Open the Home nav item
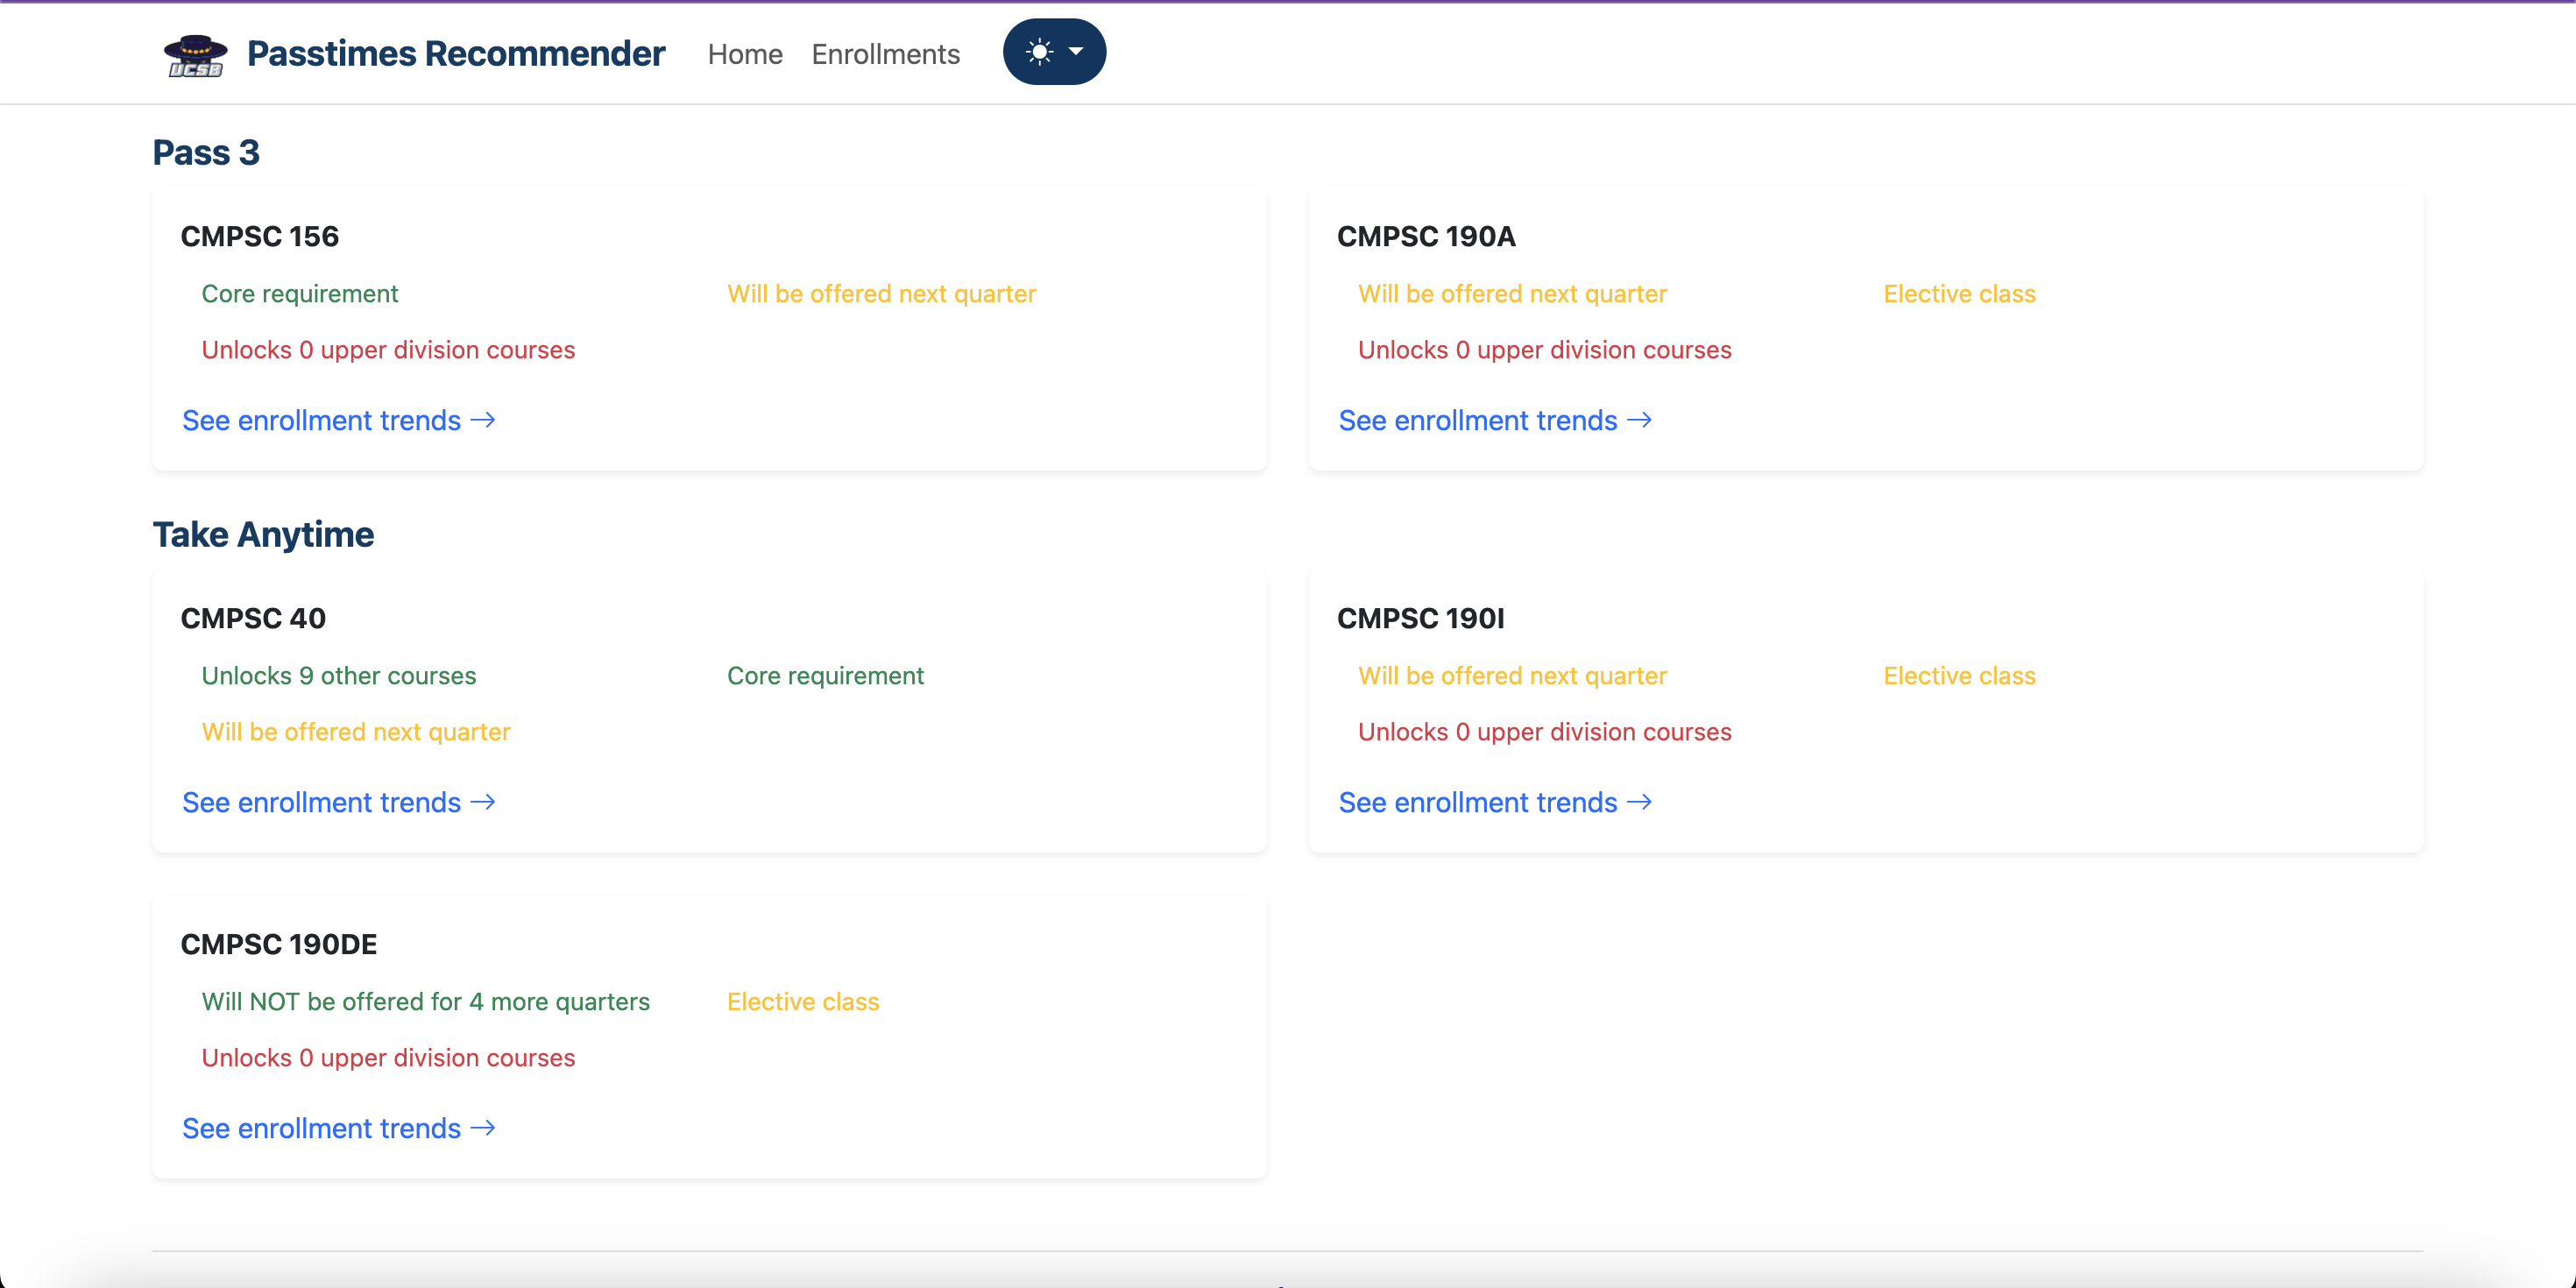The image size is (2576, 1288). pyautogui.click(x=744, y=54)
